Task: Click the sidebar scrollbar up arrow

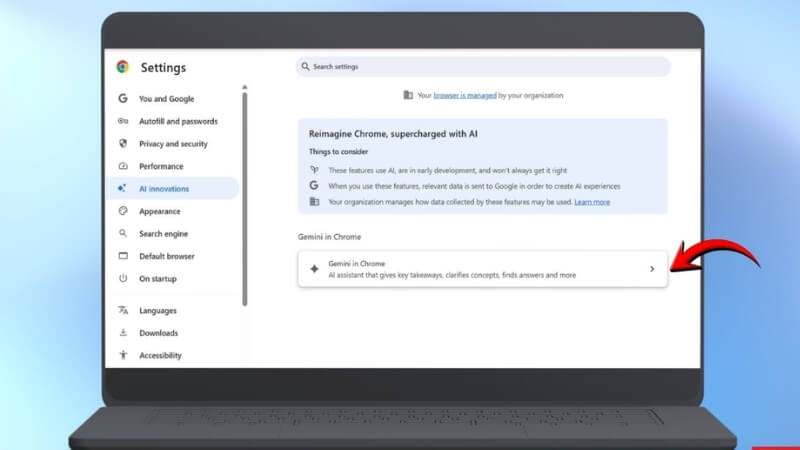Action: [x=245, y=87]
